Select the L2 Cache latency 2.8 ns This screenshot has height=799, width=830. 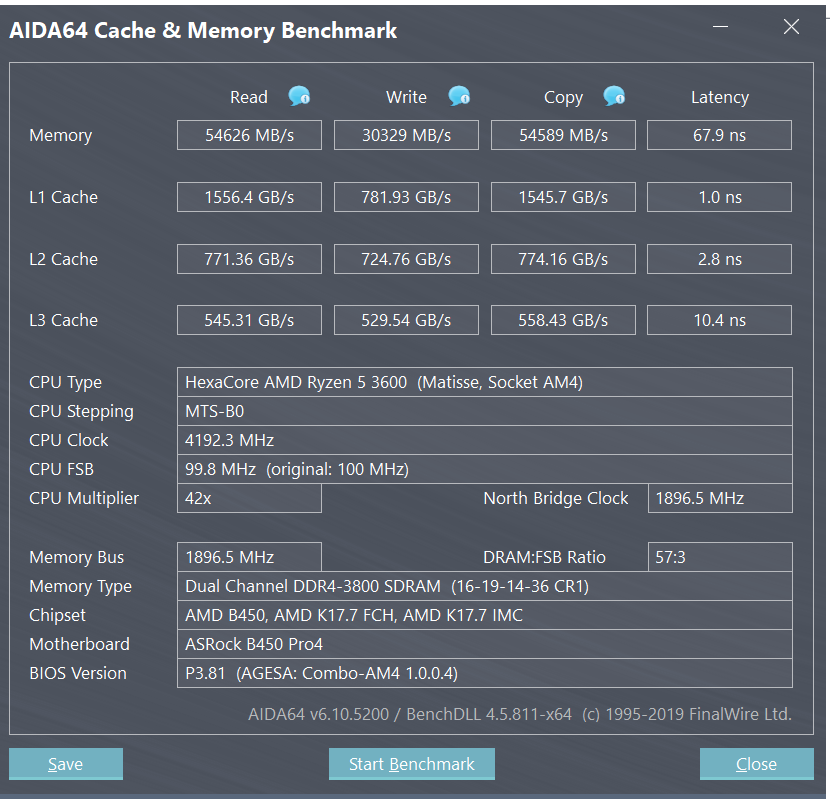point(719,259)
